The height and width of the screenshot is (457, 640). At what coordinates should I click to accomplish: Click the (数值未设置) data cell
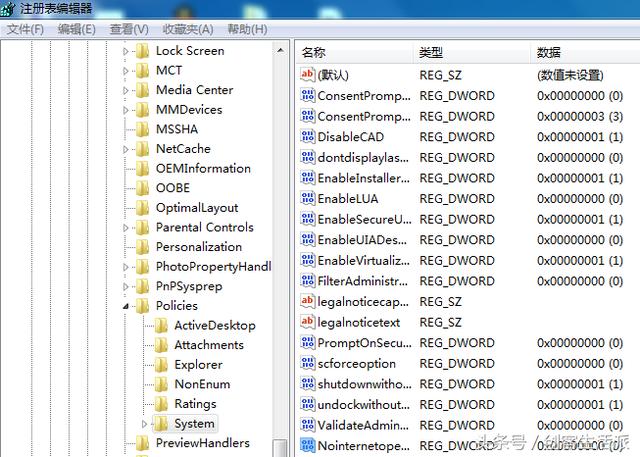(x=570, y=75)
